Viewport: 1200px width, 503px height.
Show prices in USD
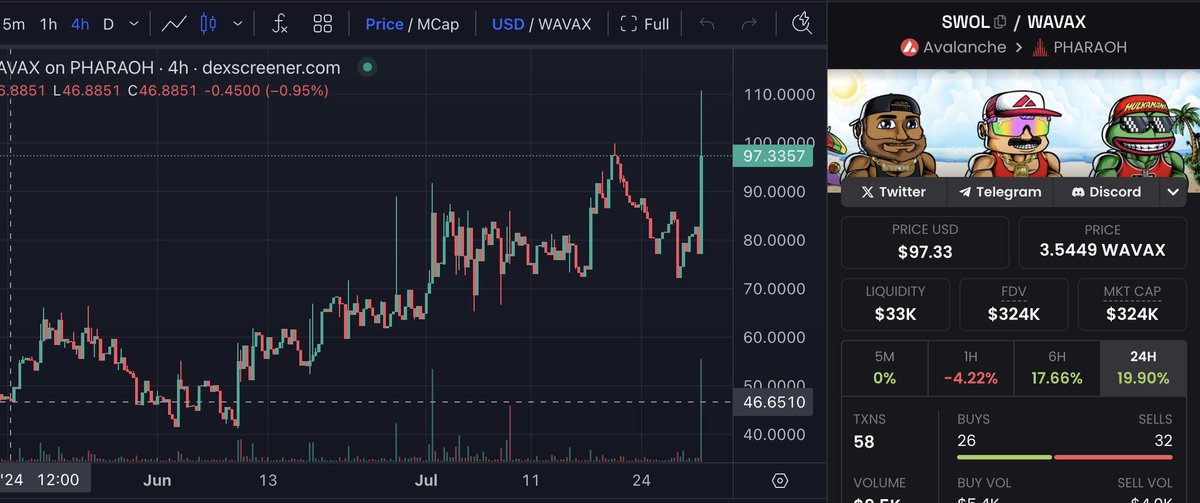[508, 24]
